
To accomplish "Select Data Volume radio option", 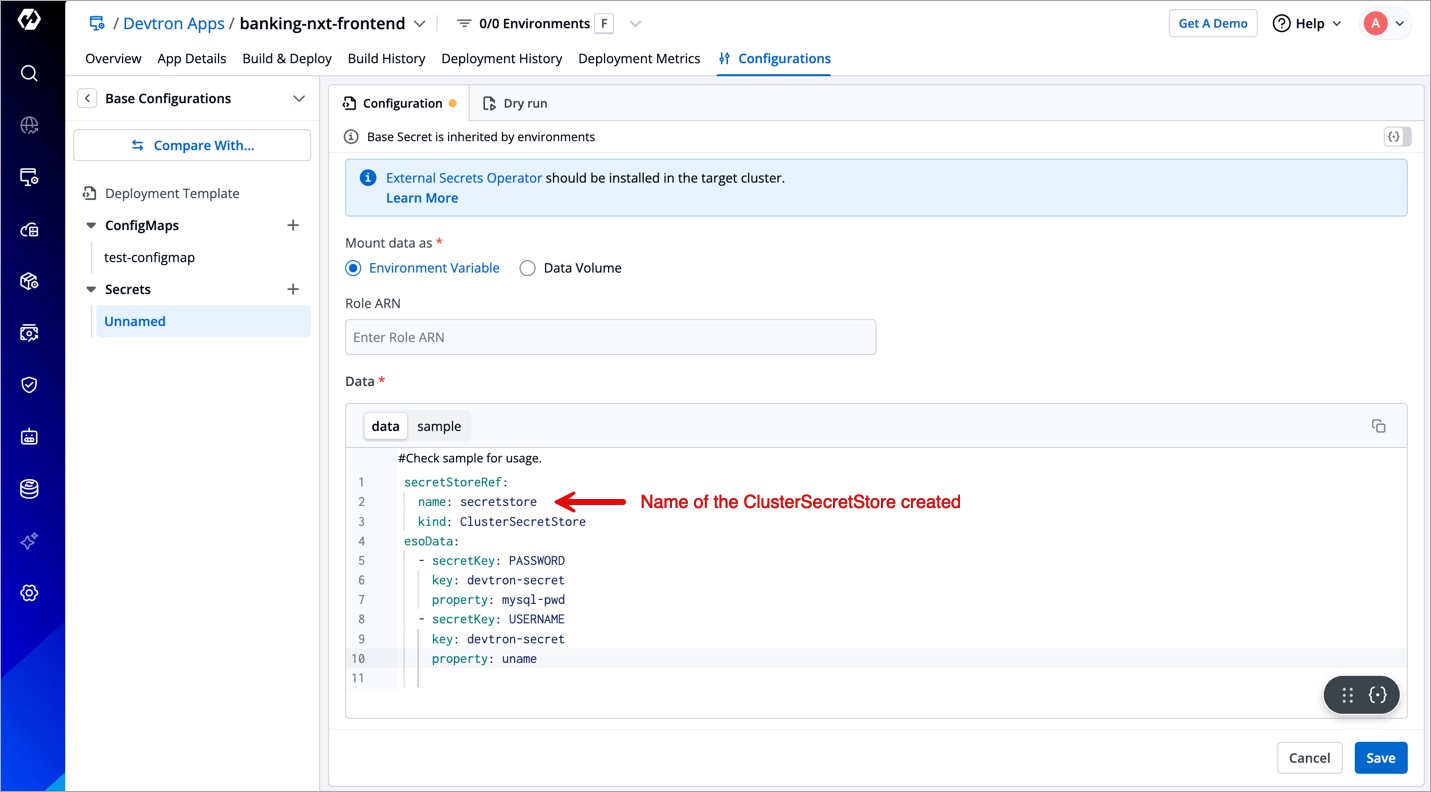I will (527, 268).
